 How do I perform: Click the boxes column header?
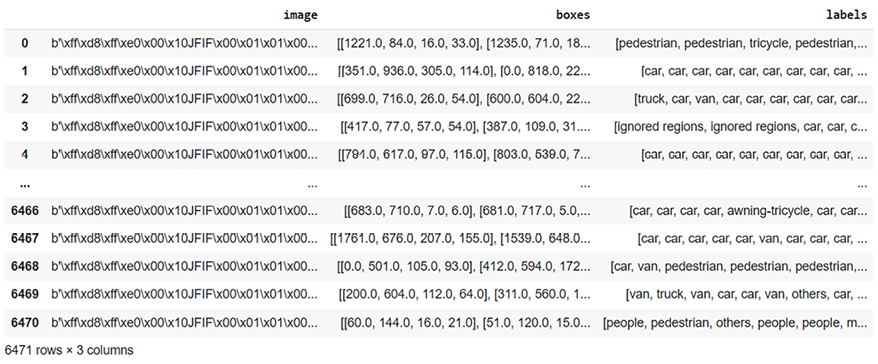click(572, 16)
